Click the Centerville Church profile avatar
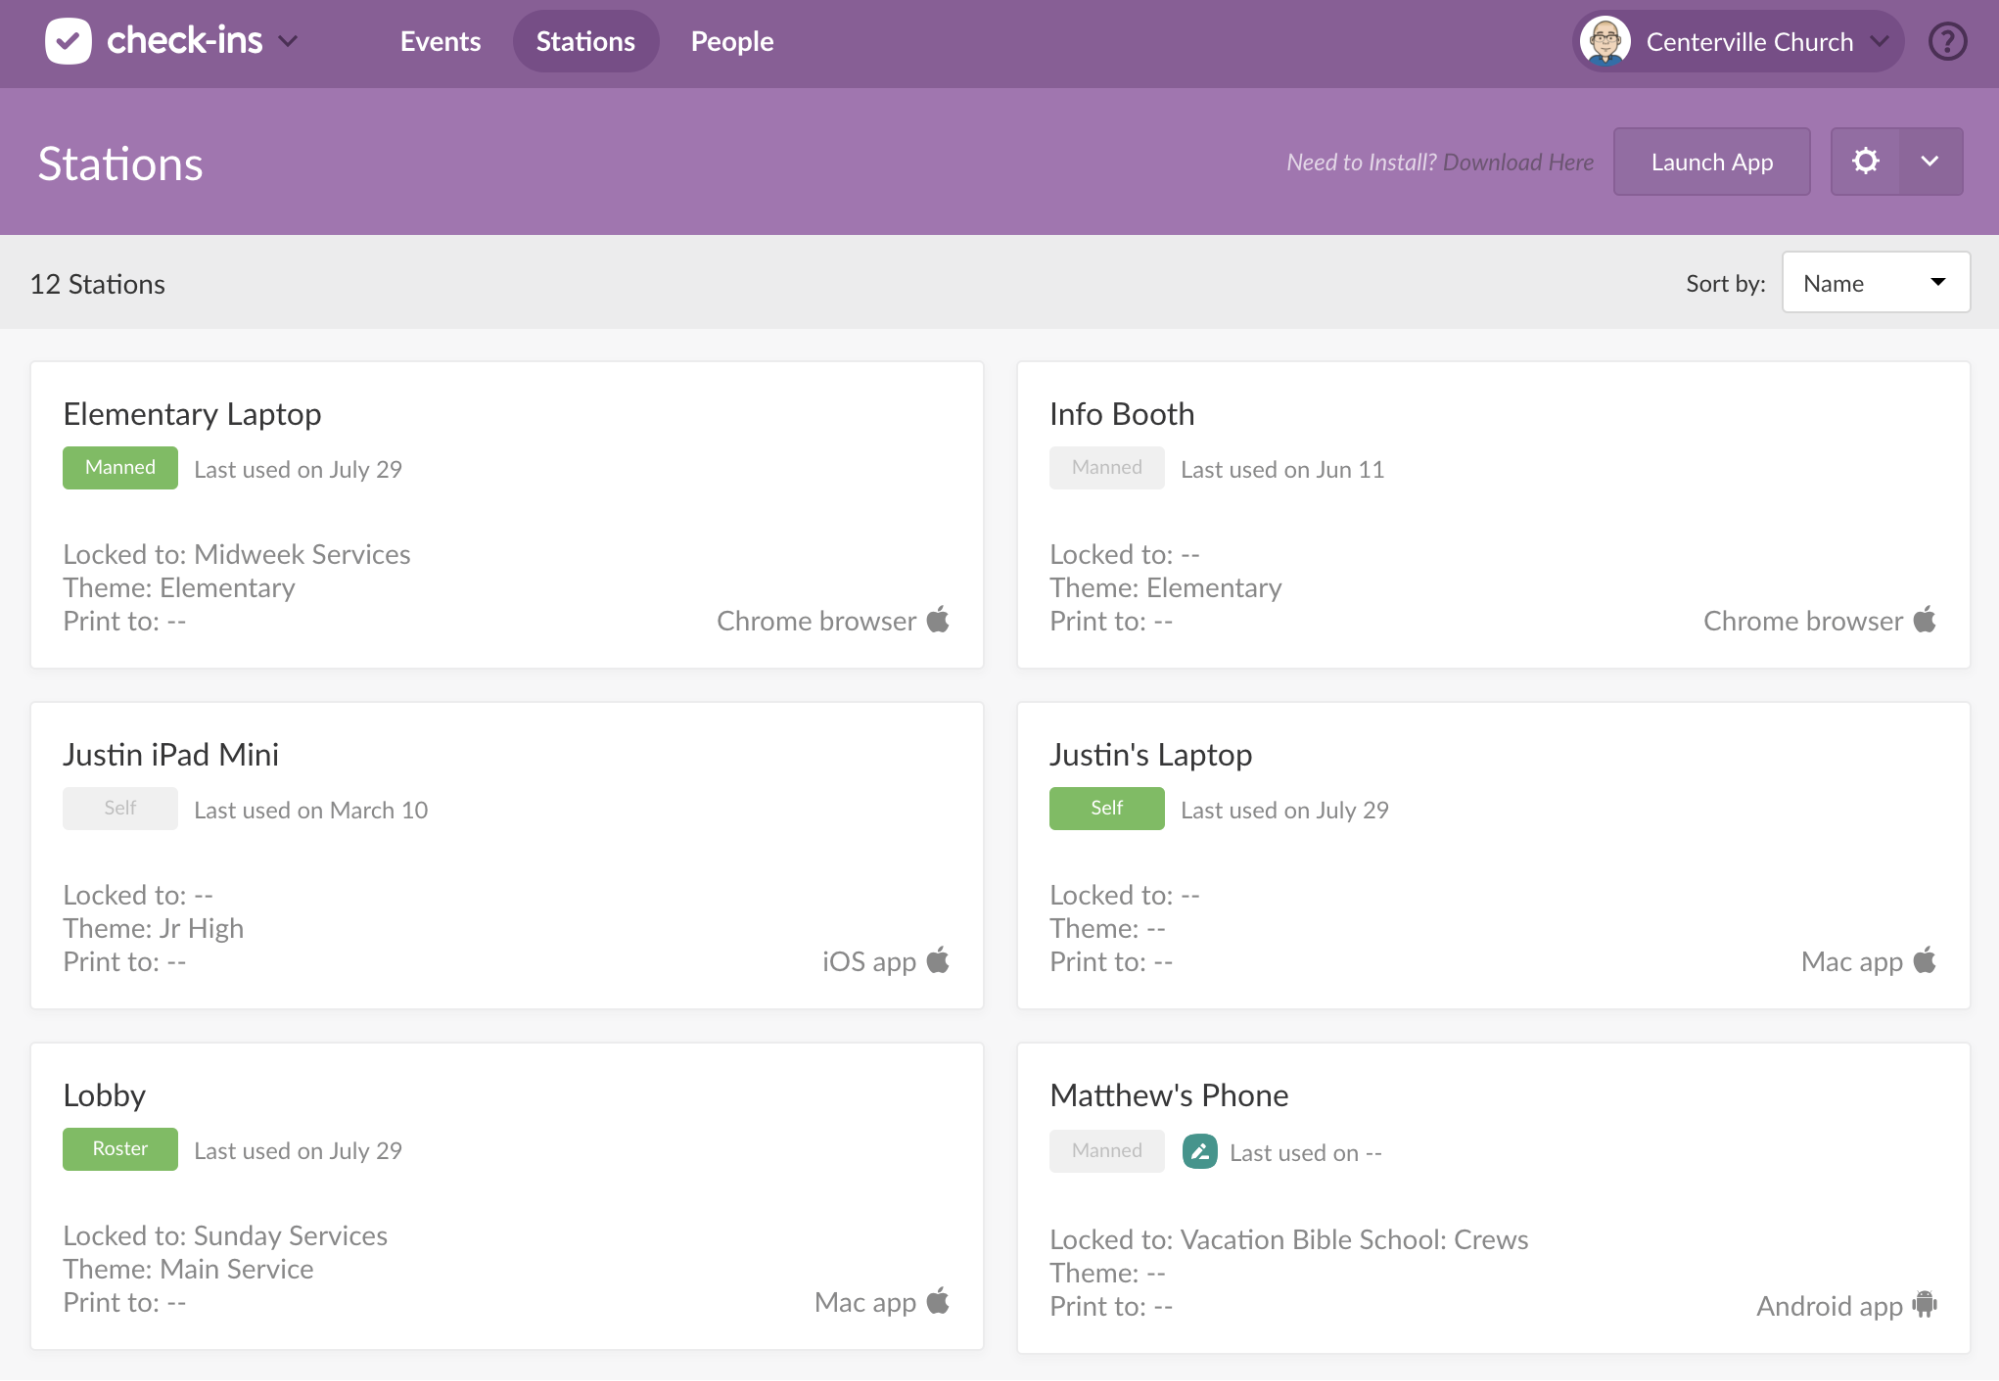 1605,42
